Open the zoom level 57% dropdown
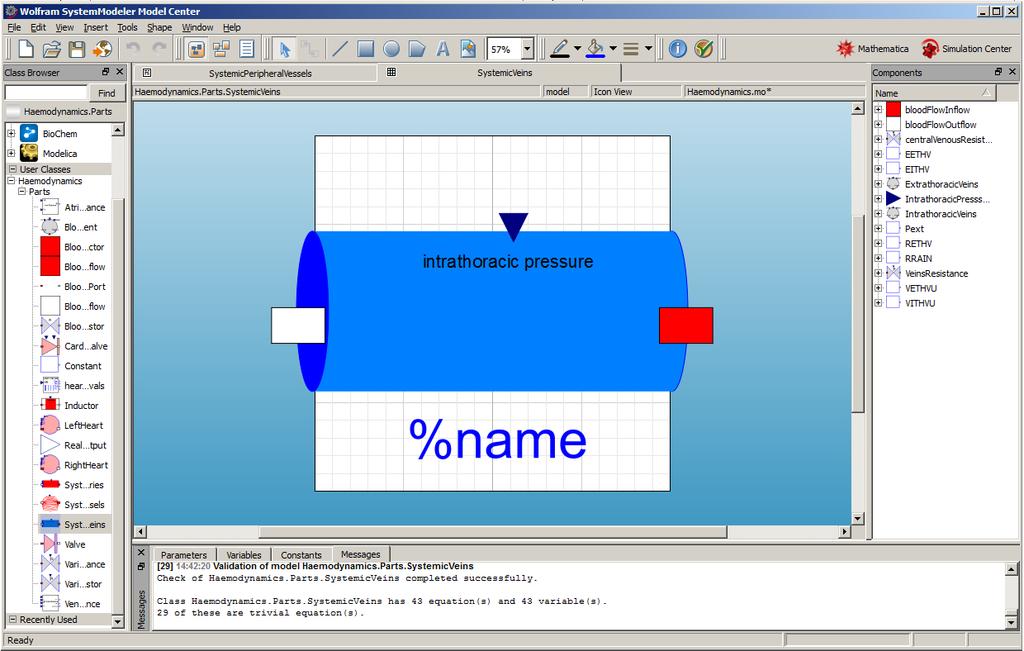 pos(527,49)
